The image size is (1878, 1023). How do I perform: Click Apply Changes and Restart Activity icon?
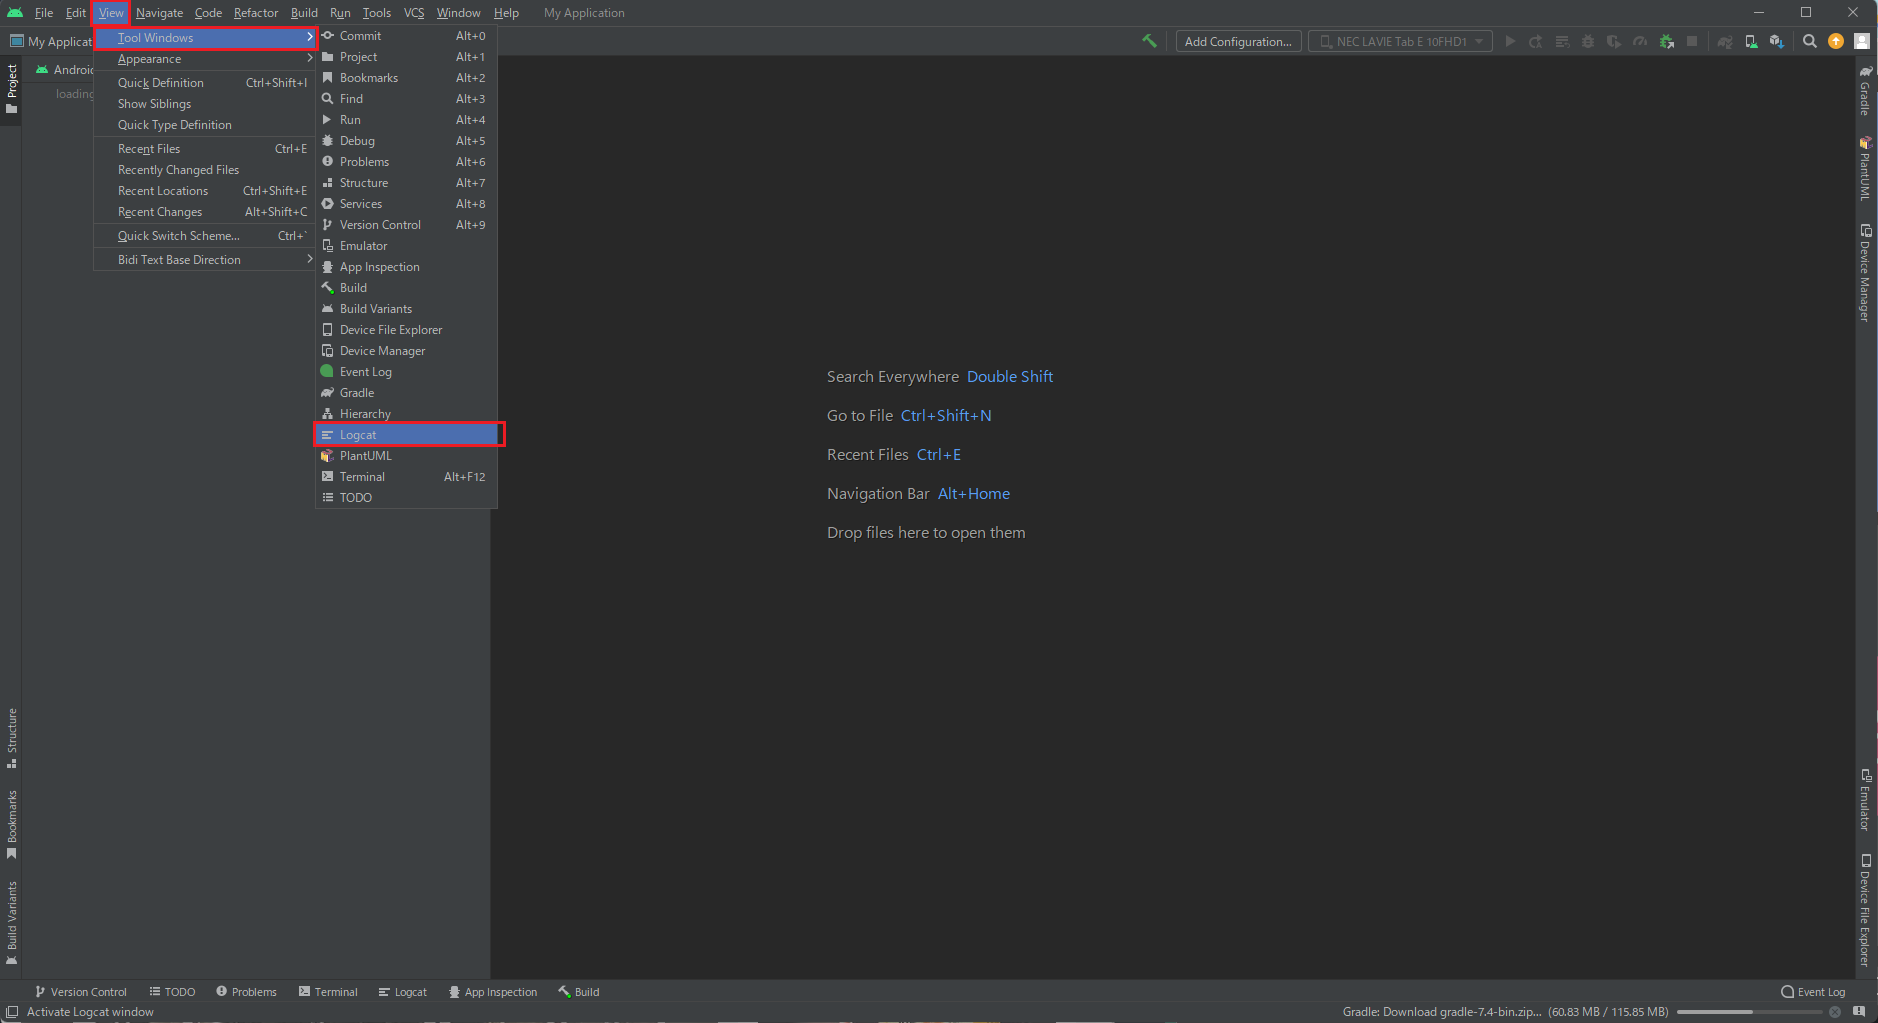coord(1536,41)
